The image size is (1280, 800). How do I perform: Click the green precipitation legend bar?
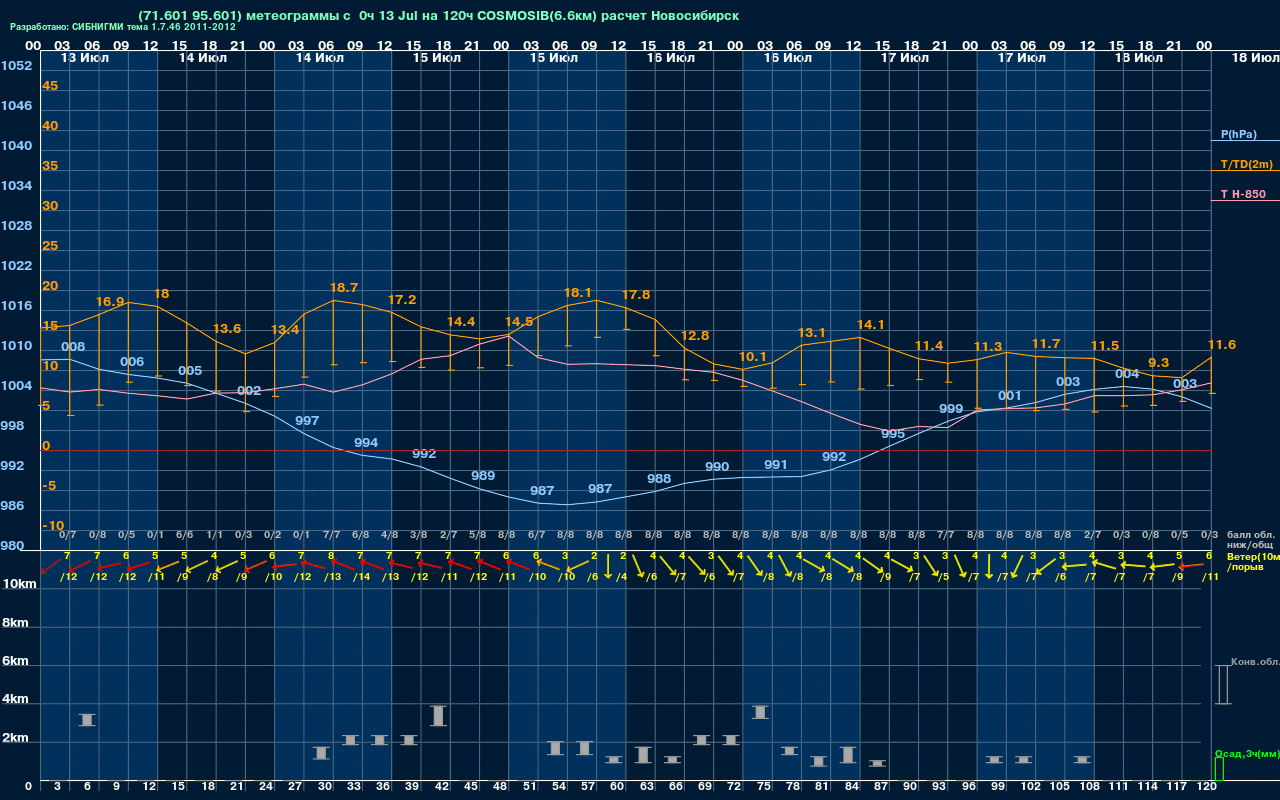1219,769
